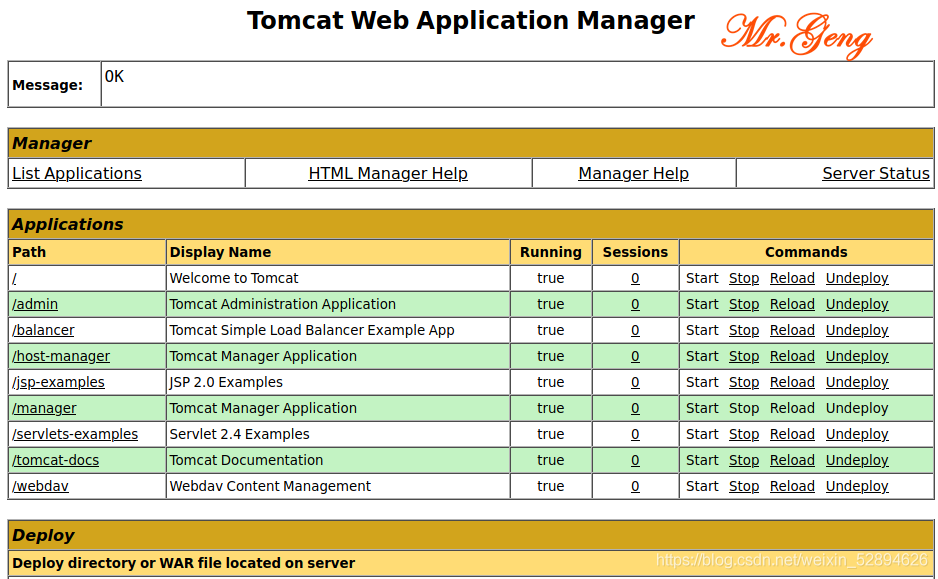Undeploy the /jsp-examples application
This screenshot has width=938, height=579.
pyautogui.click(x=857, y=382)
